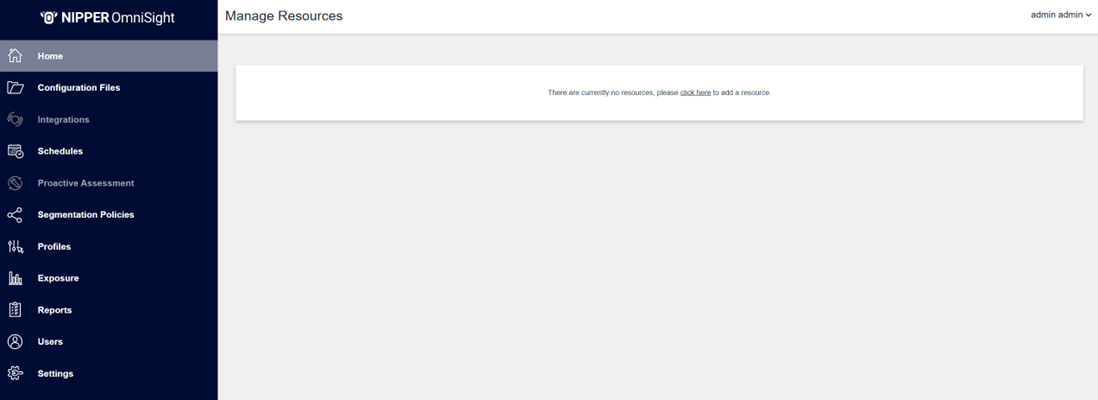Click the Settings gear icon
The image size is (1098, 400).
tap(15, 374)
